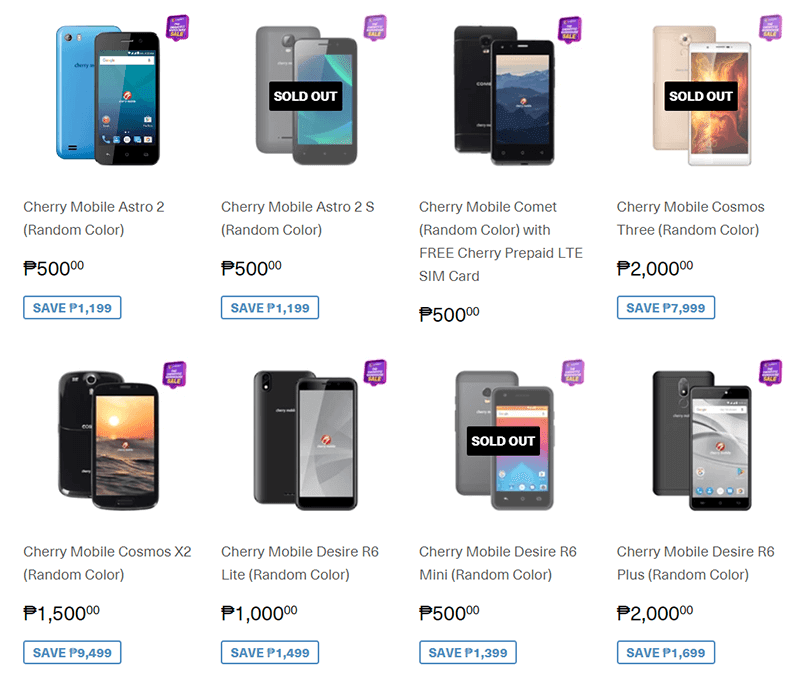
Task: Click the sale badge on Desire R6 Plus
Action: [770, 372]
